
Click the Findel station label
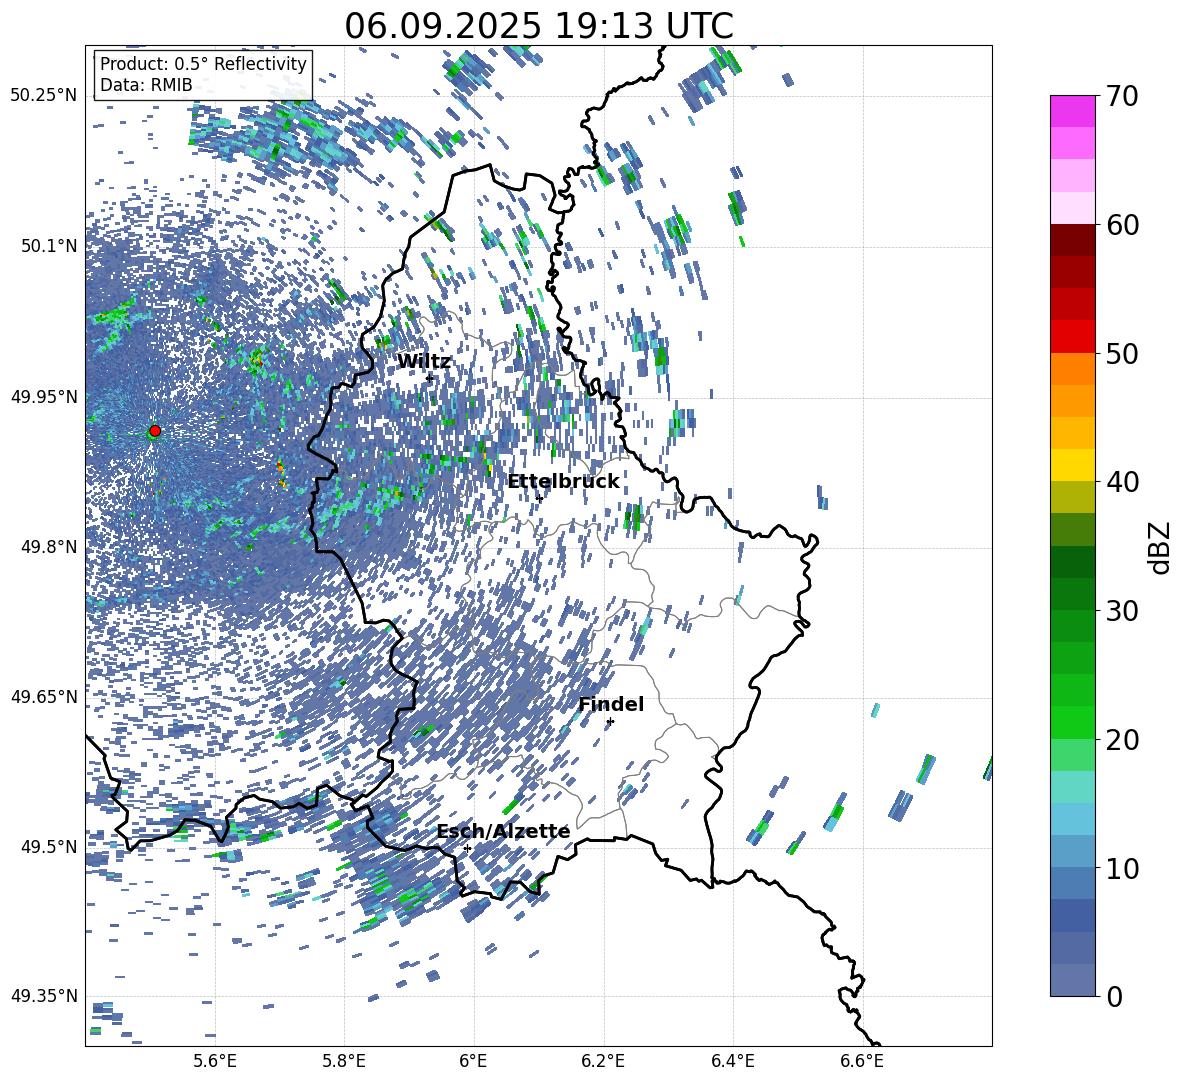pyautogui.click(x=611, y=704)
